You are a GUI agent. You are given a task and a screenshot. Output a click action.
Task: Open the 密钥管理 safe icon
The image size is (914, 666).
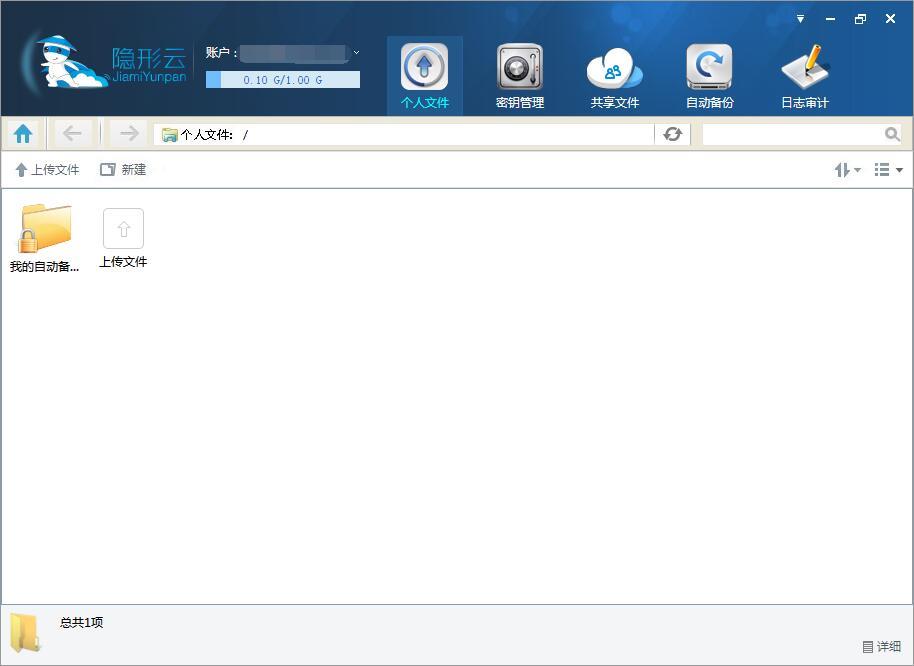click(x=519, y=67)
